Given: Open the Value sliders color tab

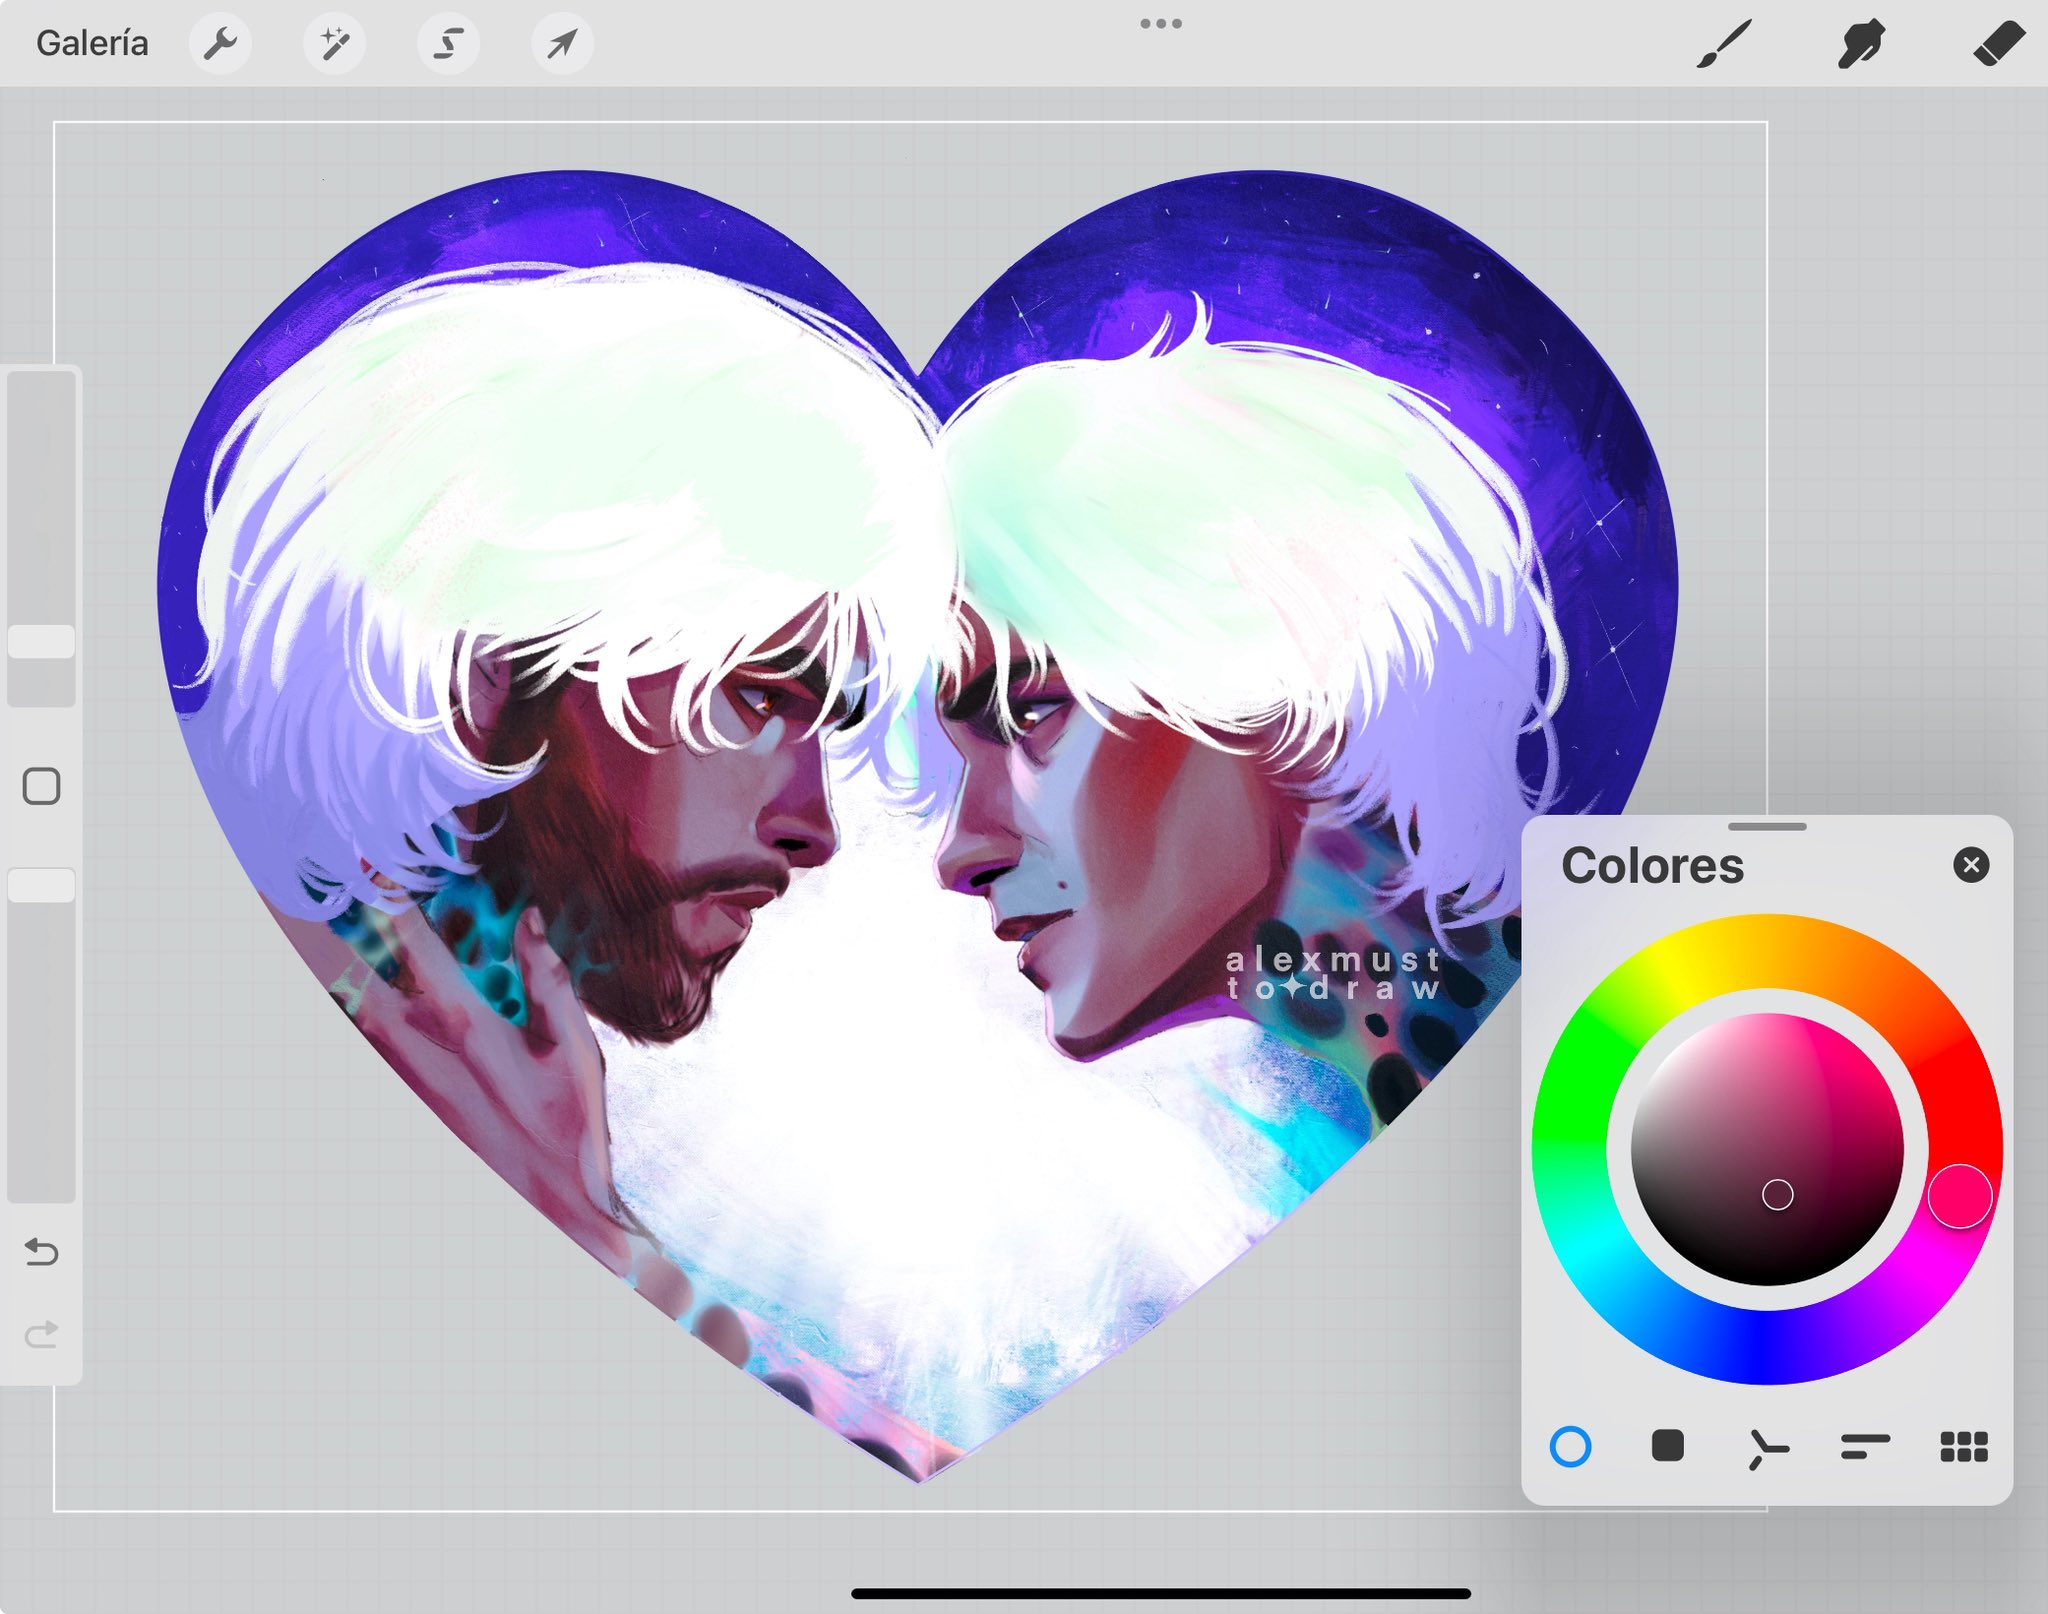Looking at the screenshot, I should point(1865,1446).
